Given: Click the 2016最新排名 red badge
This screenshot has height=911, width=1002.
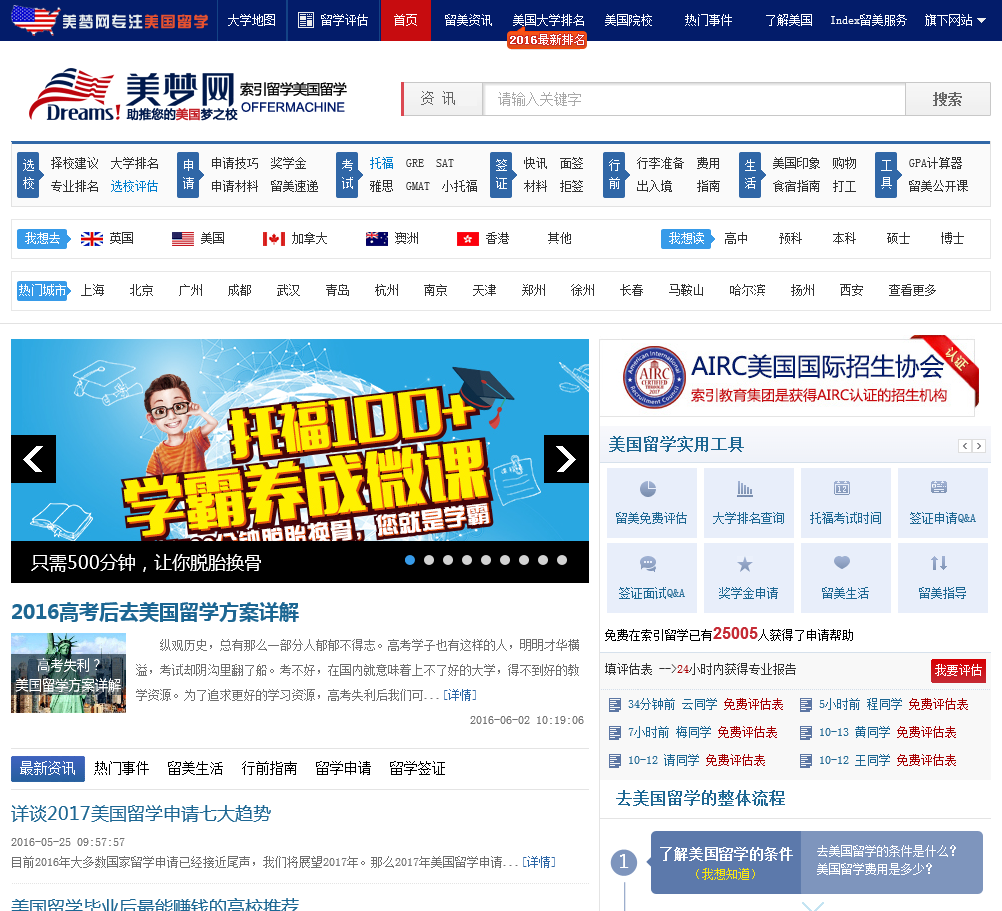Looking at the screenshot, I should pos(547,40).
